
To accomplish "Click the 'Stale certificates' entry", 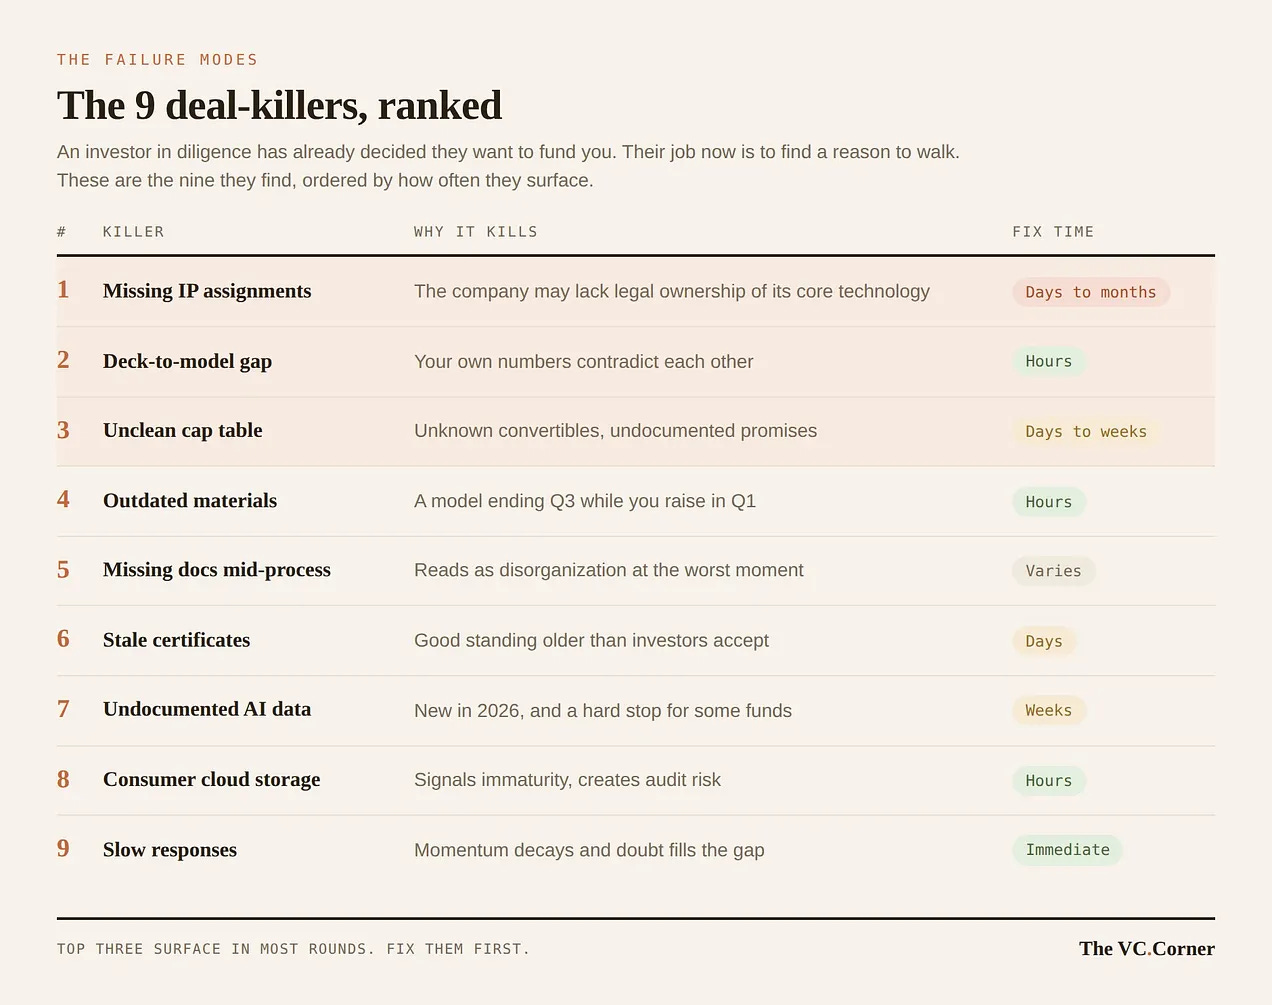I will (x=176, y=640).
